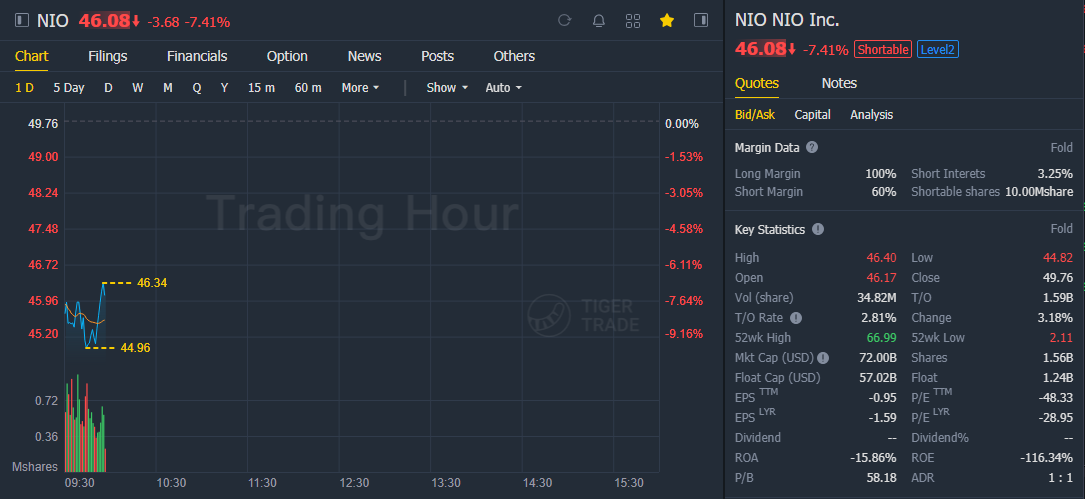Click the 44.96 low price marker
Image resolution: width=1085 pixels, height=499 pixels.
[135, 347]
